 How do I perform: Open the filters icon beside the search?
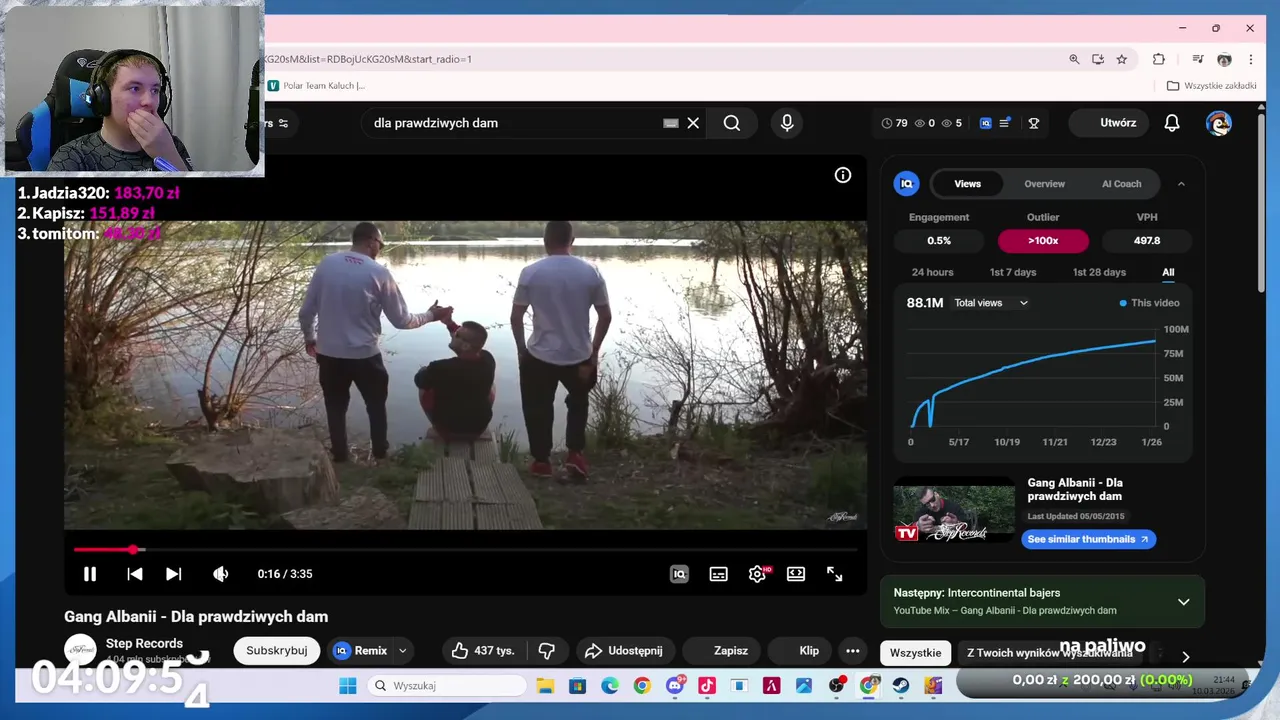[x=283, y=123]
